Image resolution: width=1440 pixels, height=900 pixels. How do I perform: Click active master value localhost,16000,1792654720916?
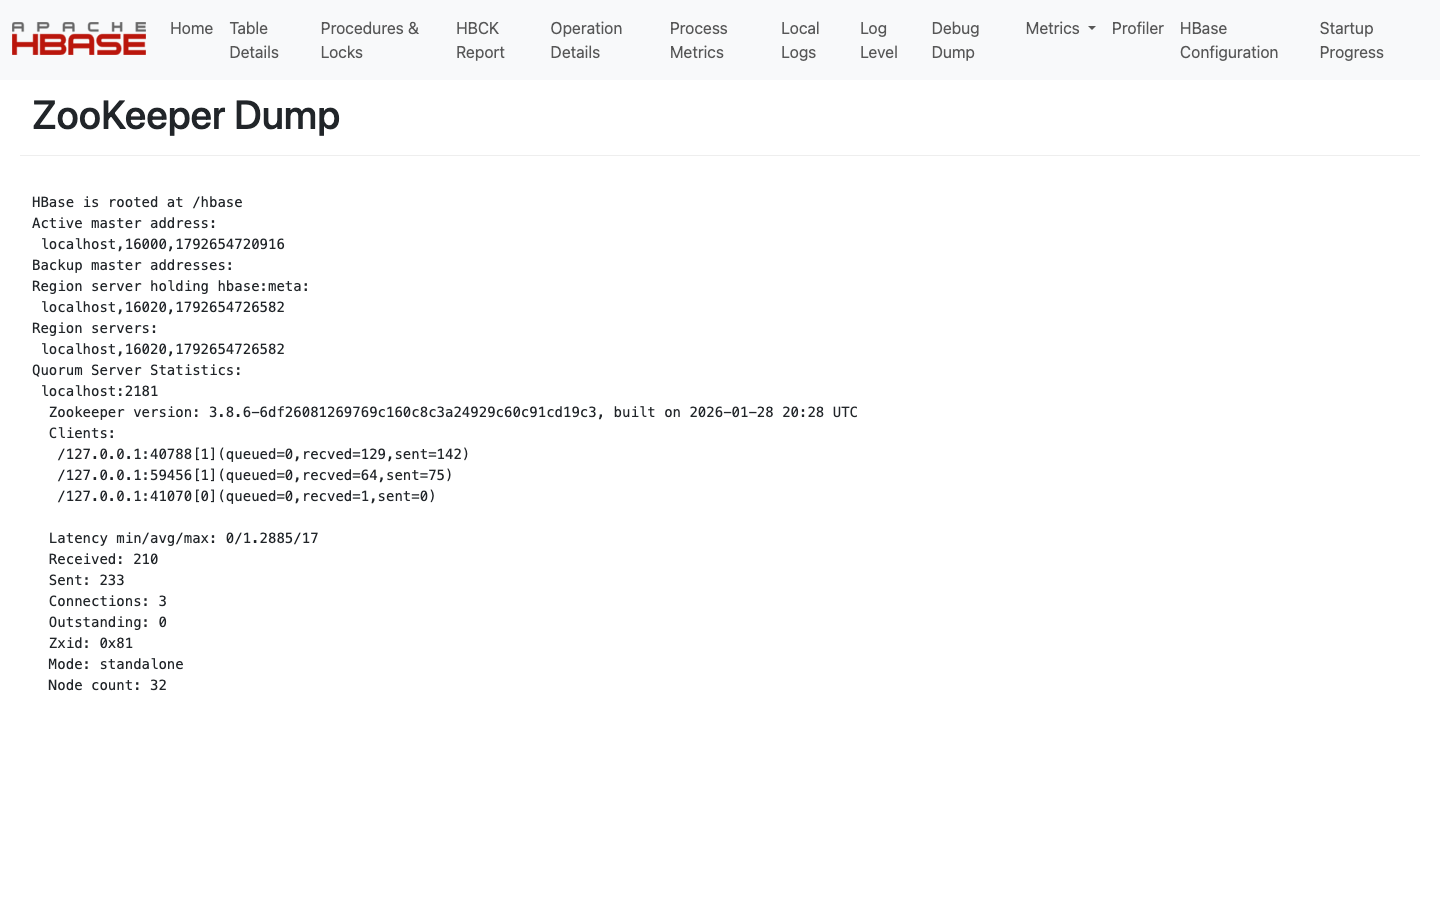[x=163, y=244]
